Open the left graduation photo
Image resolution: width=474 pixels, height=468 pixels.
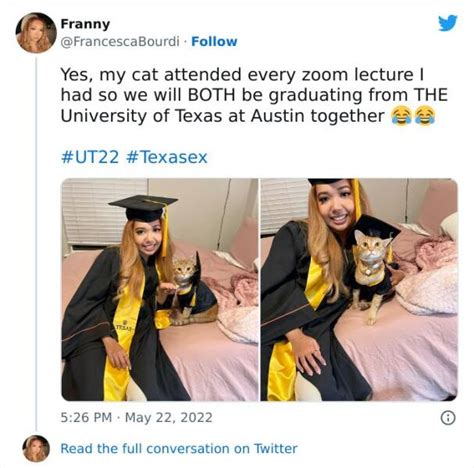coord(160,290)
